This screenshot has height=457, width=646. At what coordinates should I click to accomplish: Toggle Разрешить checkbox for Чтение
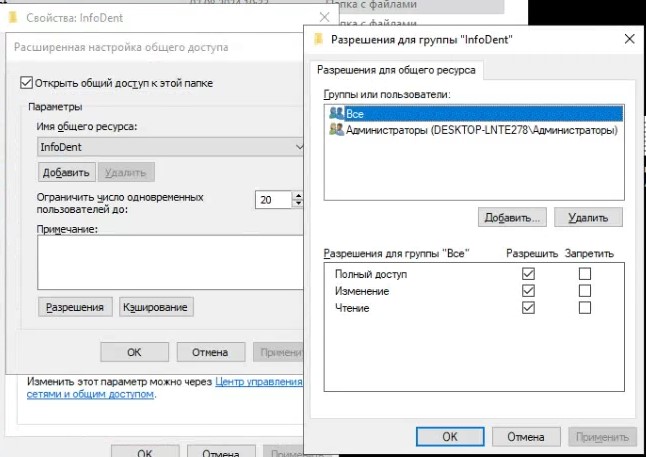click(528, 308)
